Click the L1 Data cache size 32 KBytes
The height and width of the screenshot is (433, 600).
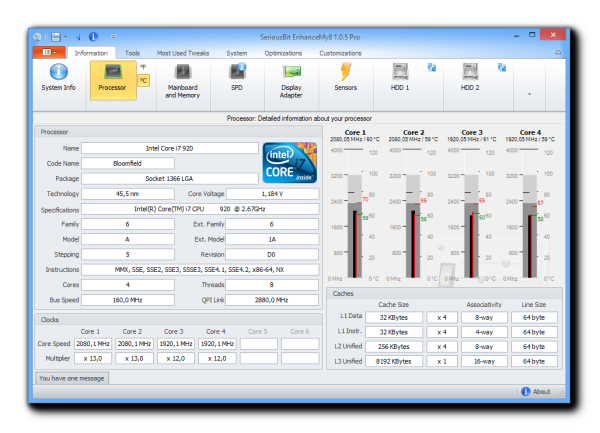point(394,317)
